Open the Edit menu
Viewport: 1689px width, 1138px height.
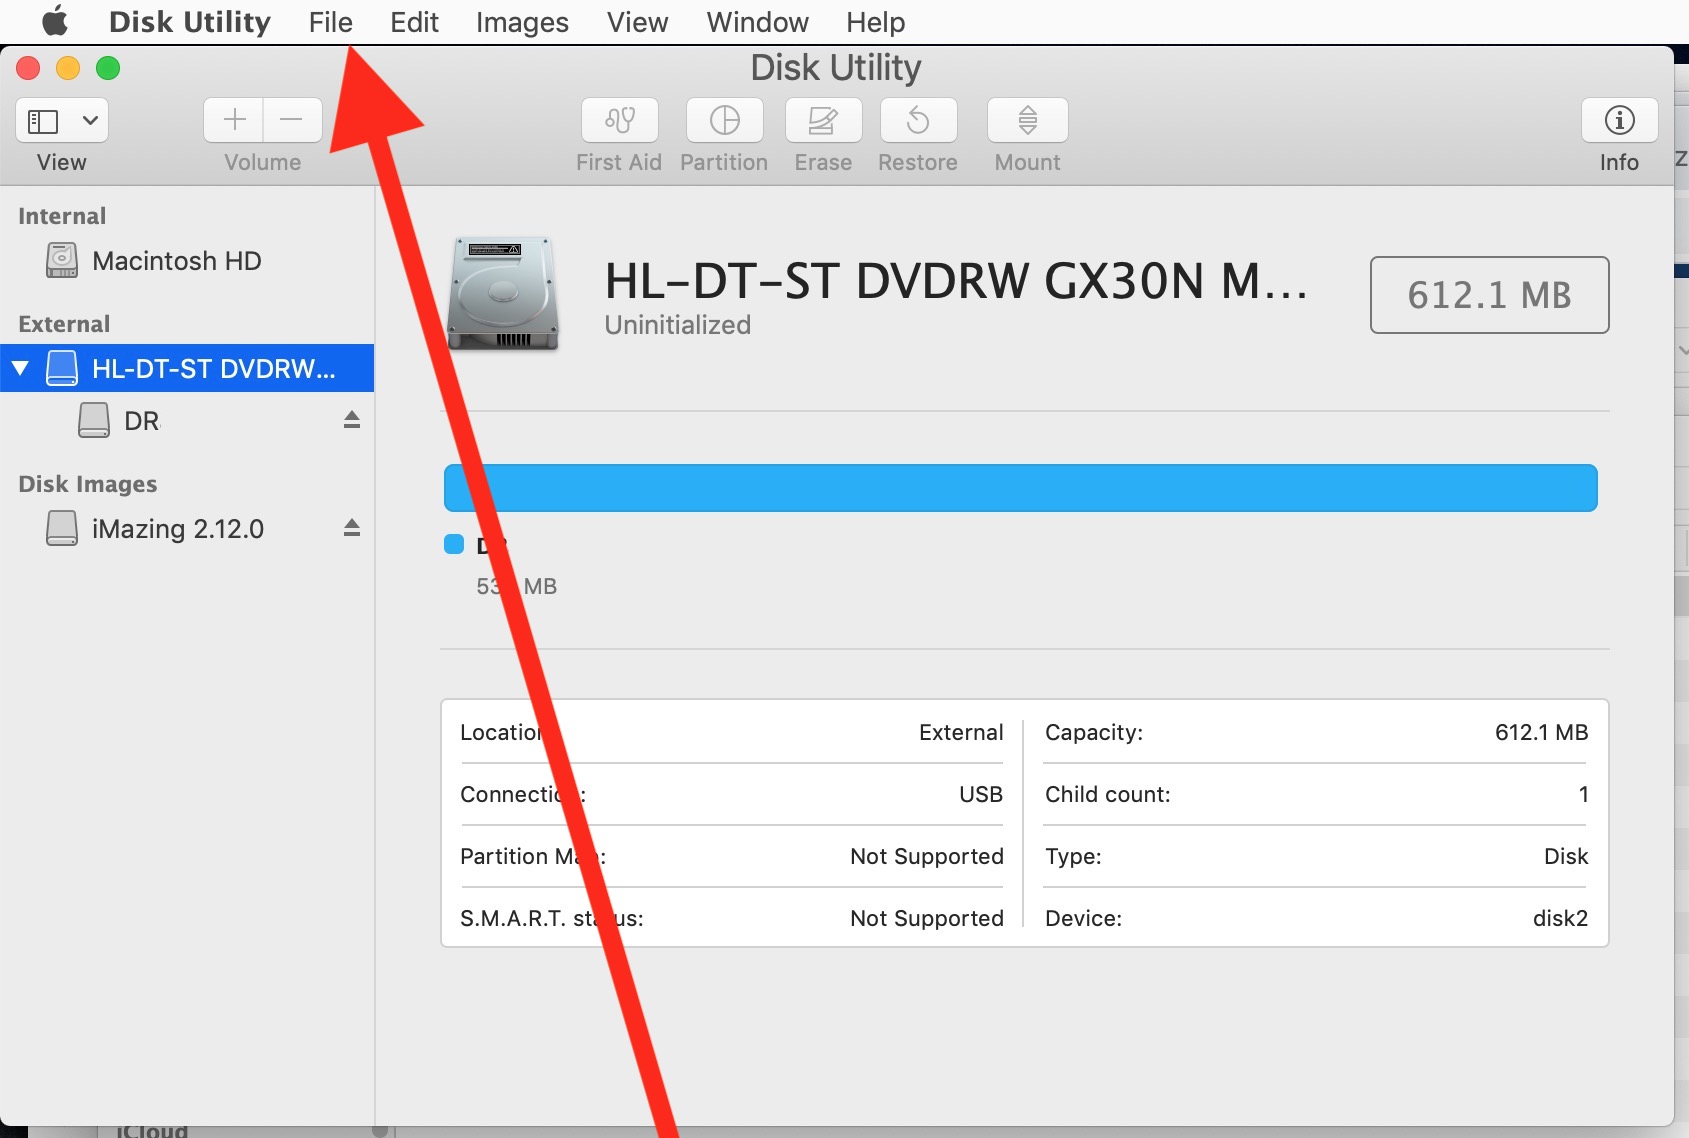coord(414,22)
